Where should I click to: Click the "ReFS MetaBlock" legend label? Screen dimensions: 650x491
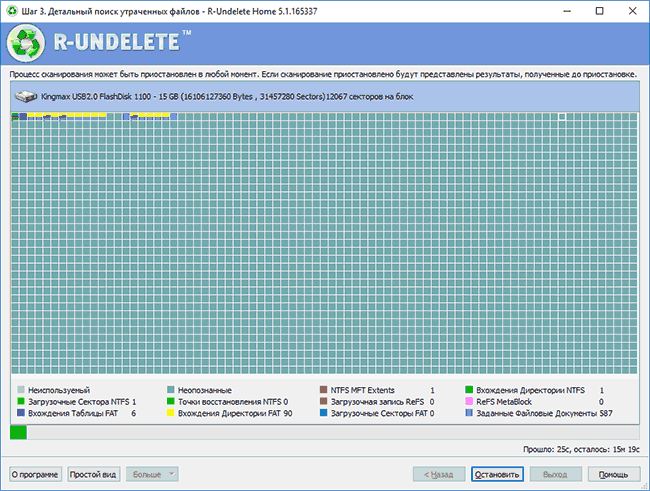click(504, 401)
